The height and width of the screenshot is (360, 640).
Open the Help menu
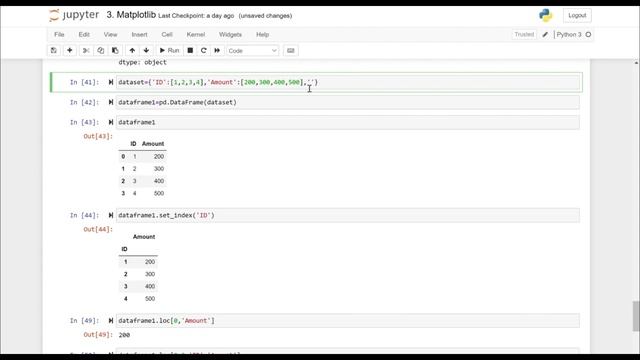[x=262, y=35]
